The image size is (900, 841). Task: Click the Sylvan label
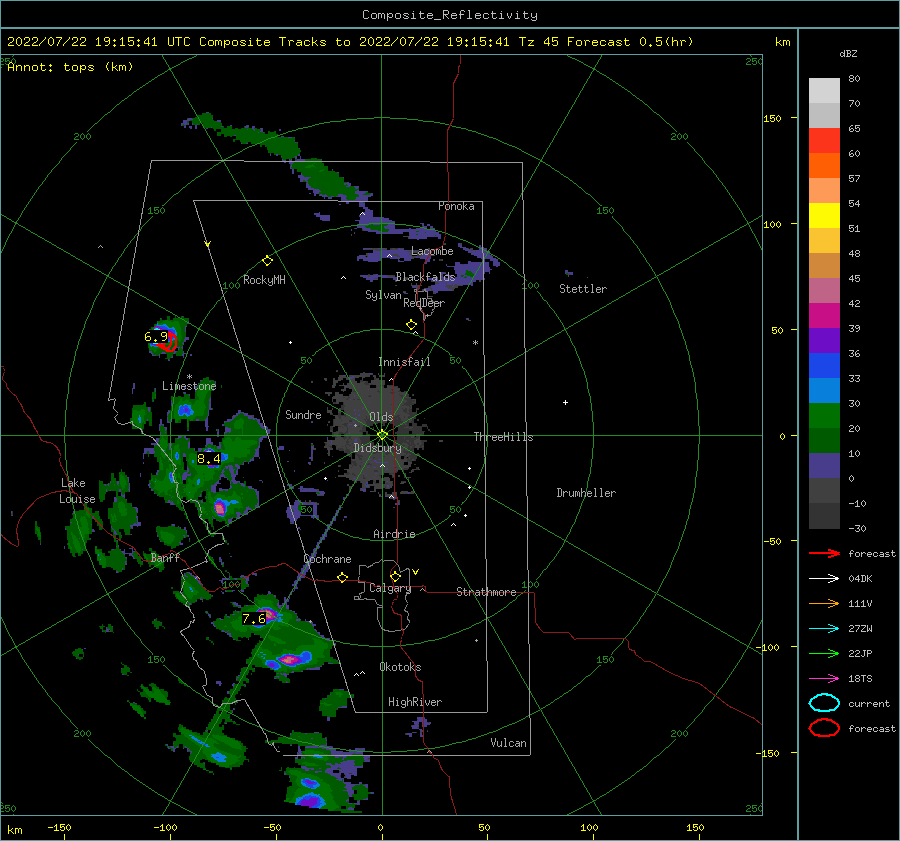coord(383,295)
